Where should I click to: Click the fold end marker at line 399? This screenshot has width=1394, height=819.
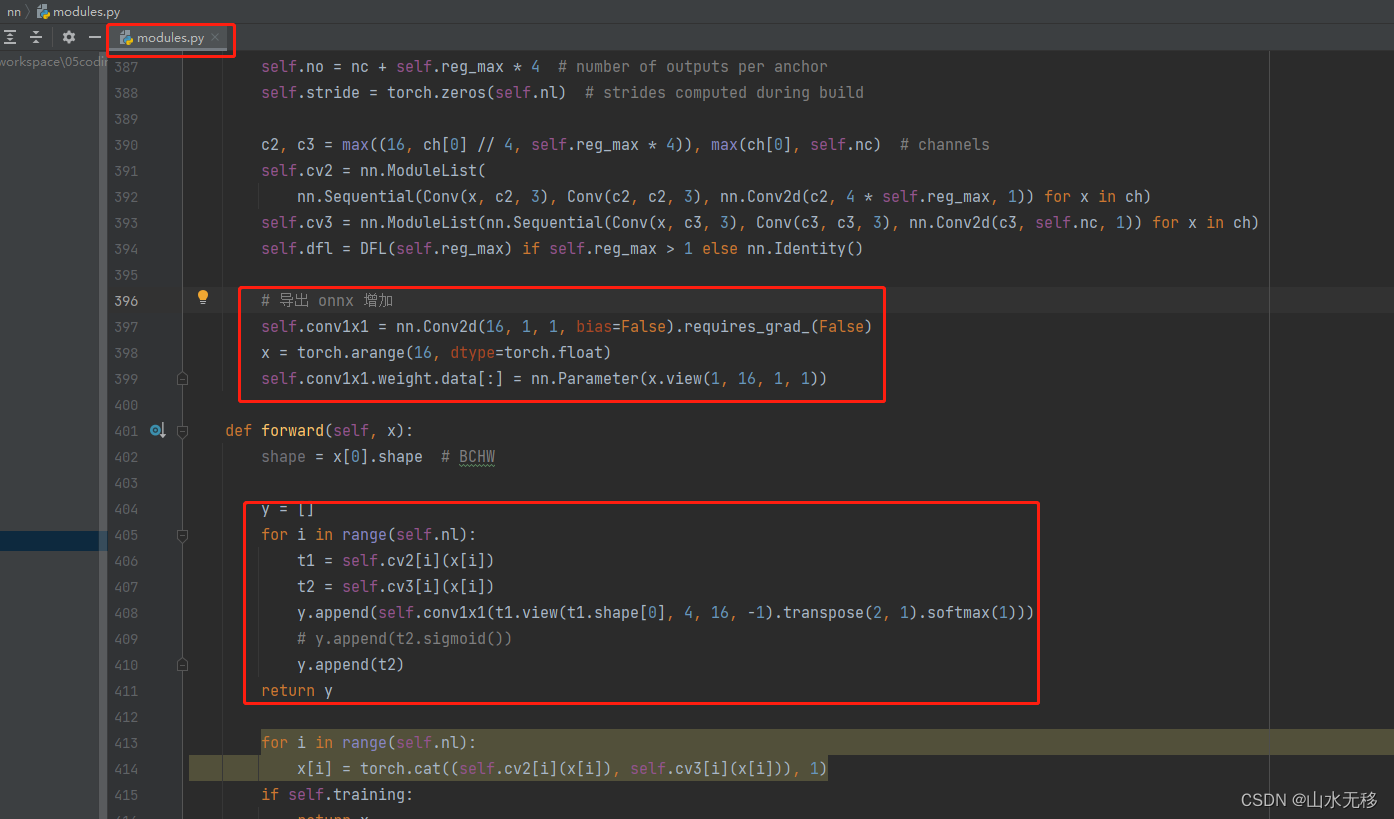pos(182,379)
